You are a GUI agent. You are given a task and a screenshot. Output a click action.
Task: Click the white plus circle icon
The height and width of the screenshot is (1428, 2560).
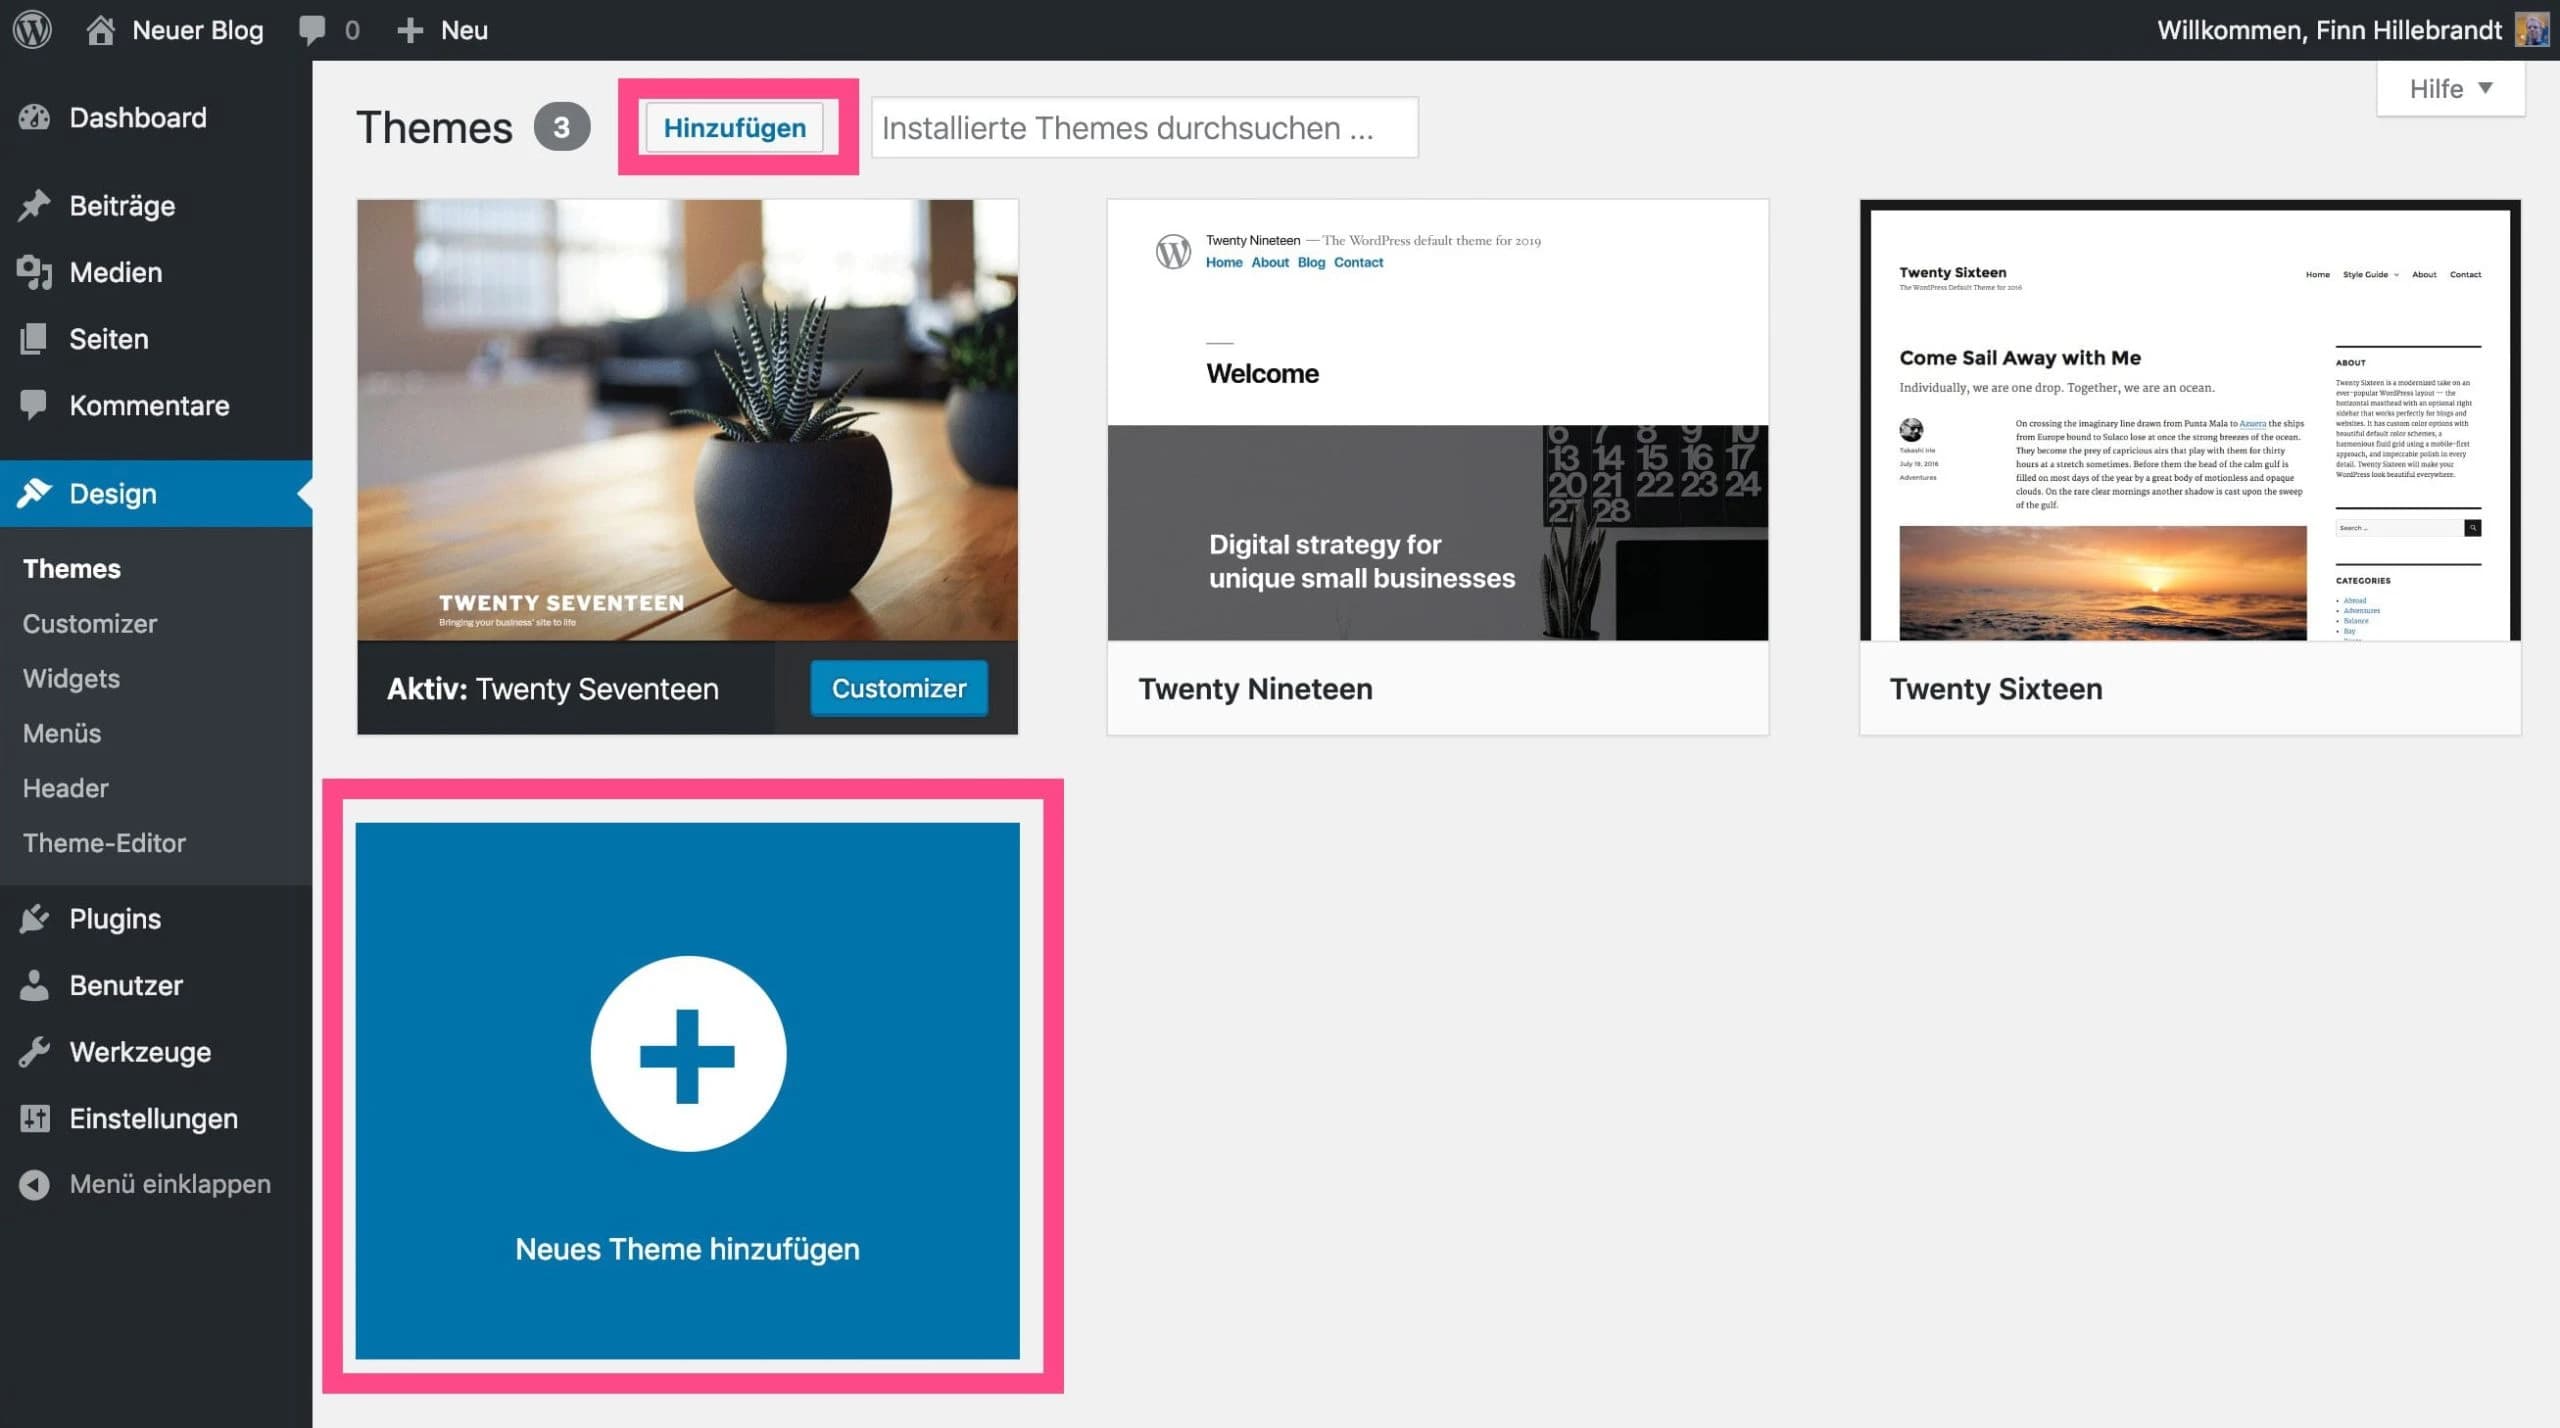pos(688,1054)
